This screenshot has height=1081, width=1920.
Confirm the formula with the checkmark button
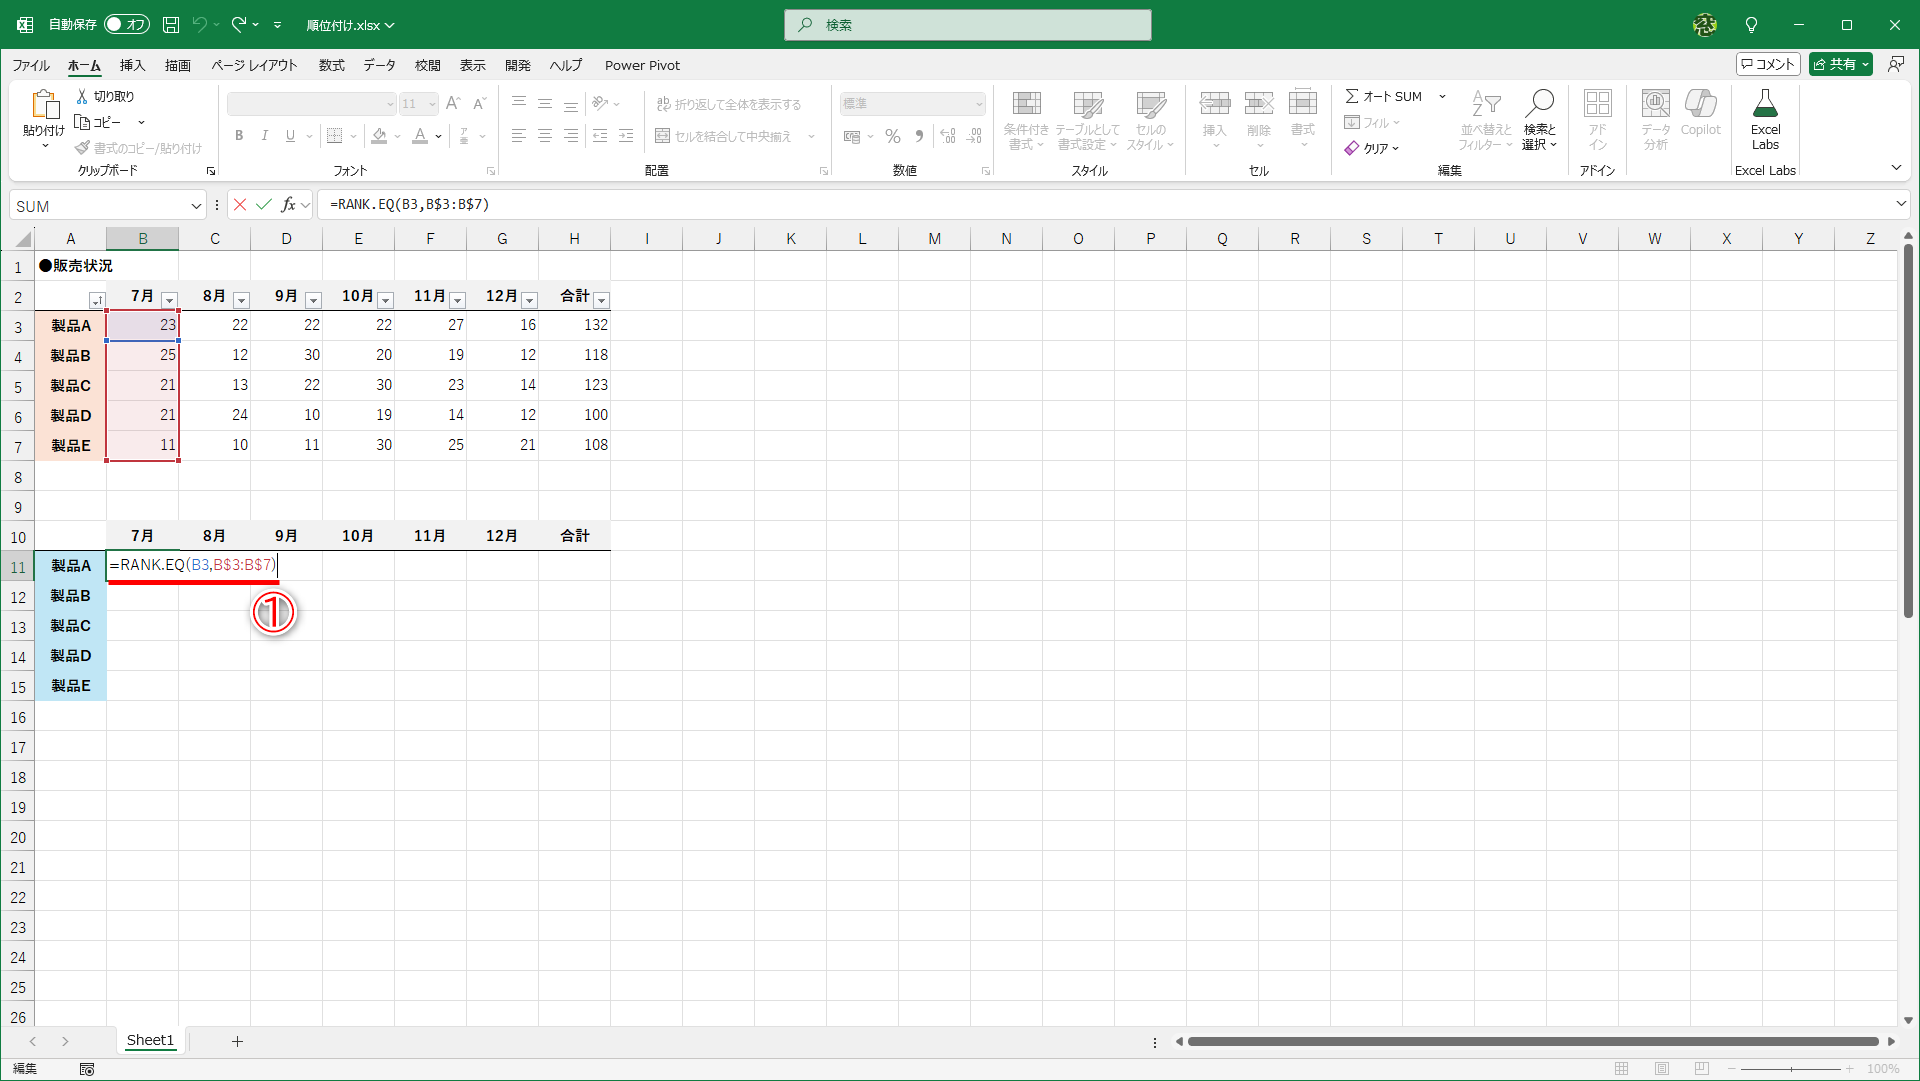(x=264, y=204)
